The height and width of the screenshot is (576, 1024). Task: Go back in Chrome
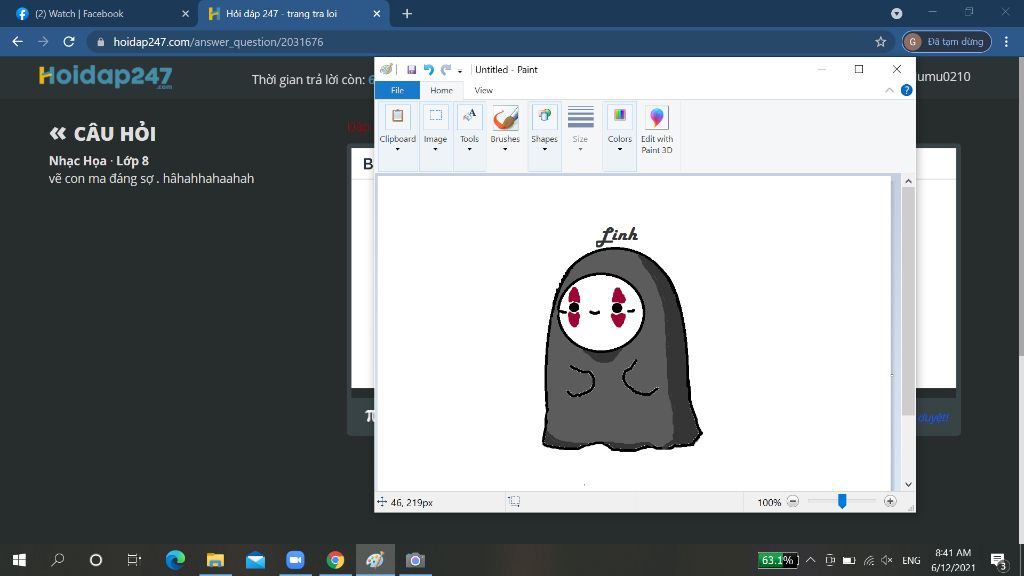click(18, 42)
